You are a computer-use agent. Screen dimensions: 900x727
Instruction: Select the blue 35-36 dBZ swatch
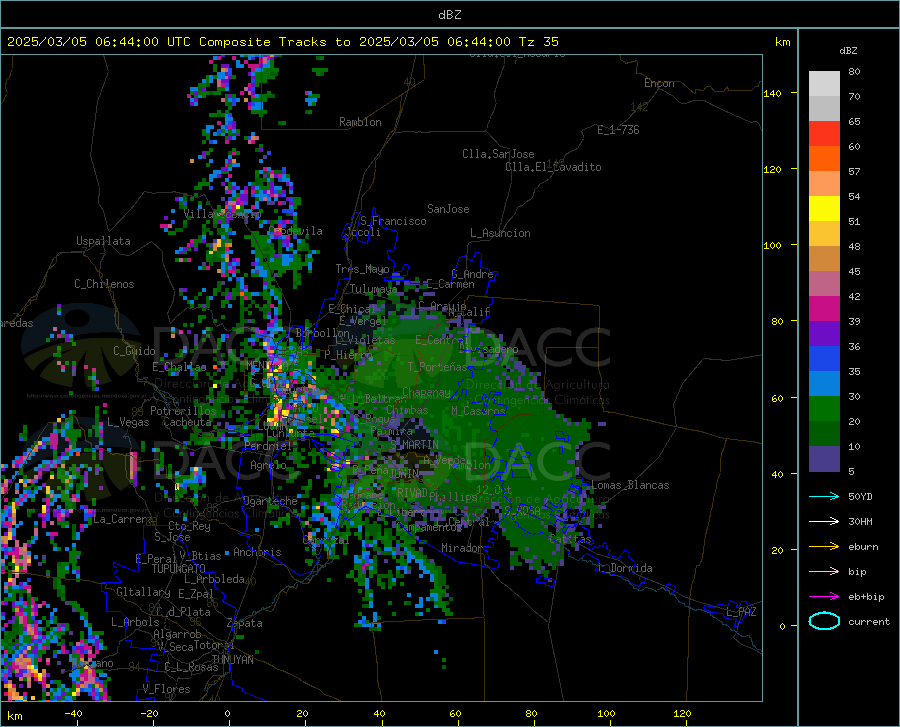[x=824, y=359]
